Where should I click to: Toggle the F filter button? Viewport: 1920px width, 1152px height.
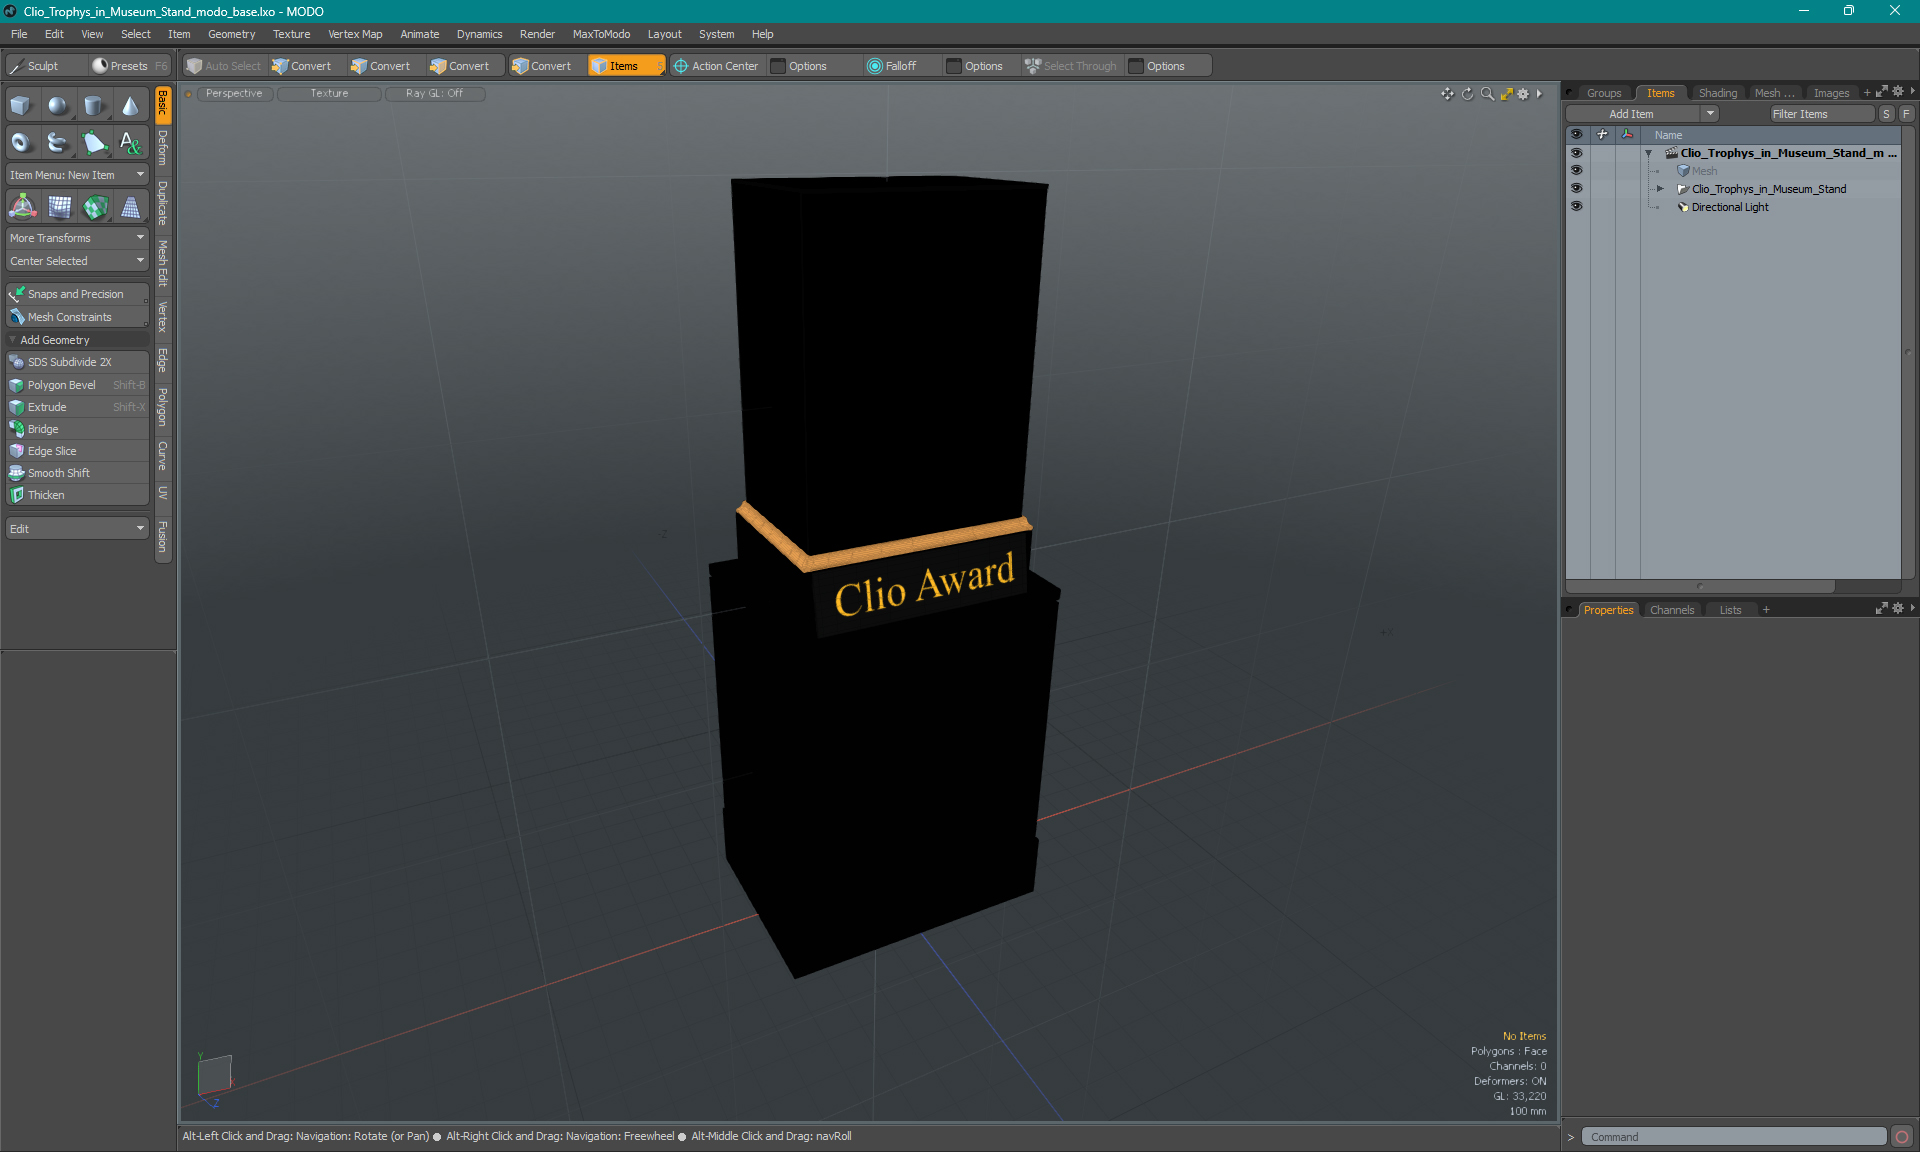coord(1906,114)
